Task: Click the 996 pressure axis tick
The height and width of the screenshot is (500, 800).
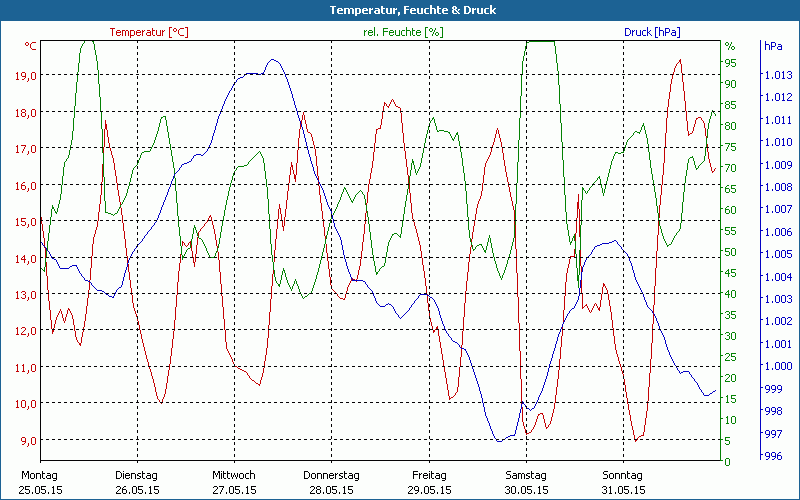Action: pos(773,456)
